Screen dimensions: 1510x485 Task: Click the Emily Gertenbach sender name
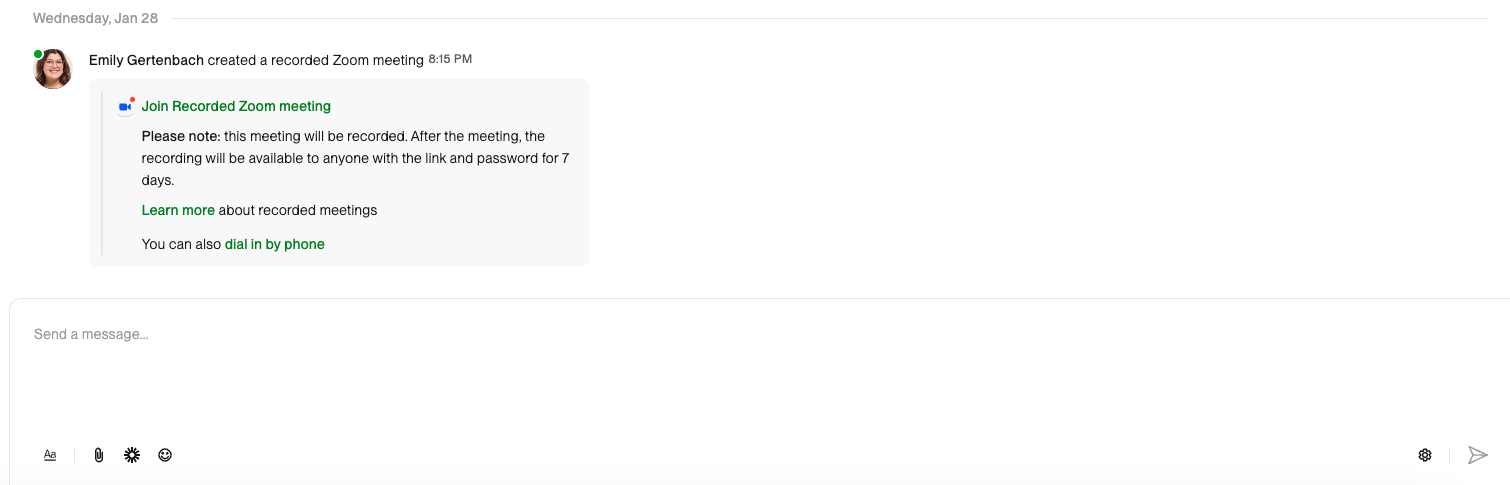pyautogui.click(x=146, y=60)
